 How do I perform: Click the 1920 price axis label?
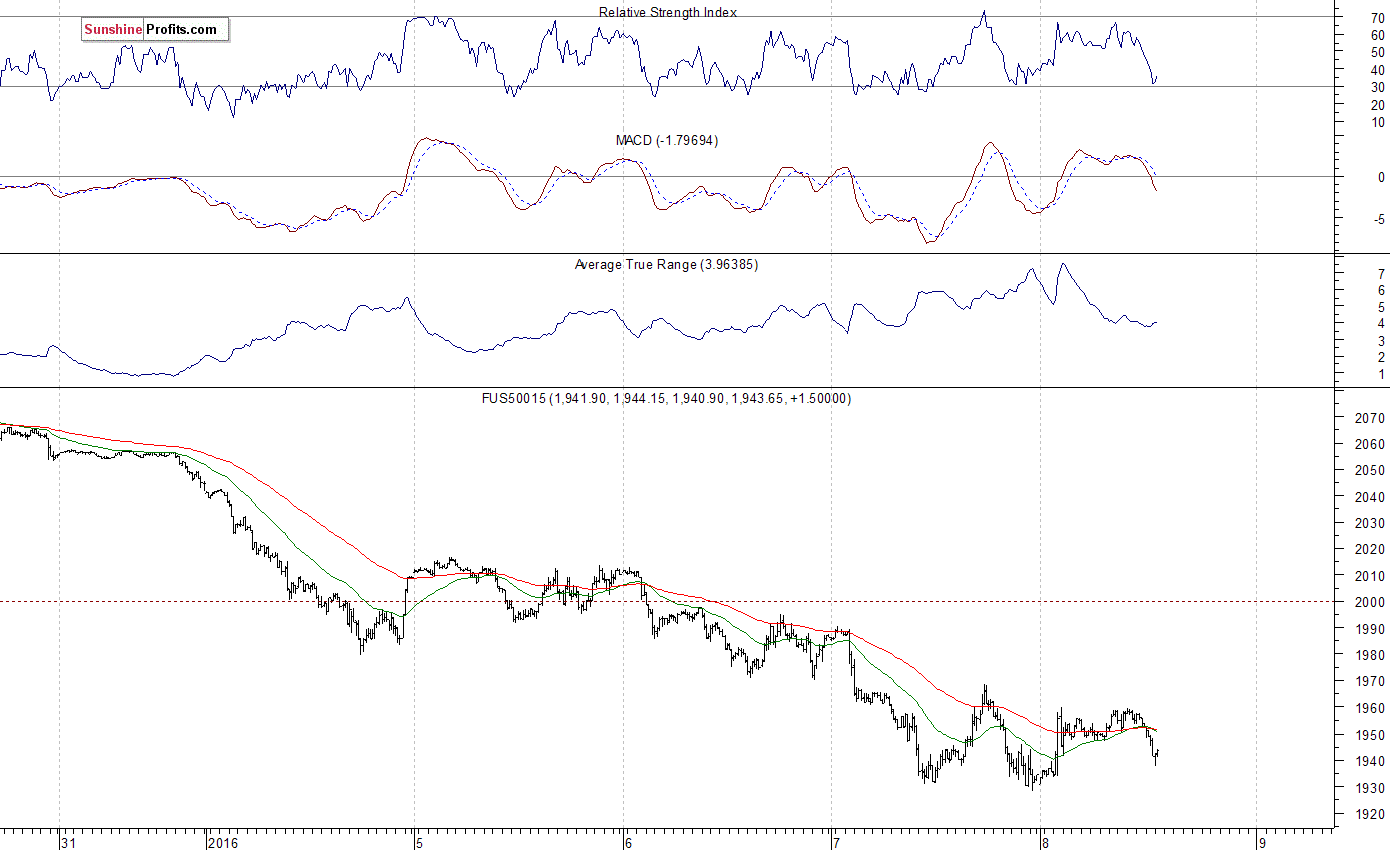click(1370, 814)
